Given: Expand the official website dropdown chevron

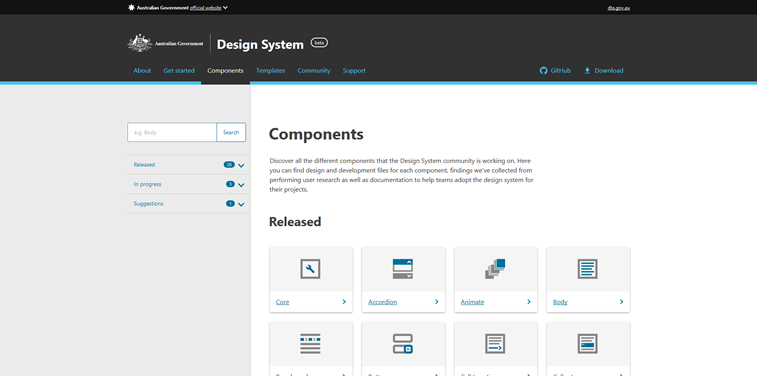Looking at the screenshot, I should 226,7.
